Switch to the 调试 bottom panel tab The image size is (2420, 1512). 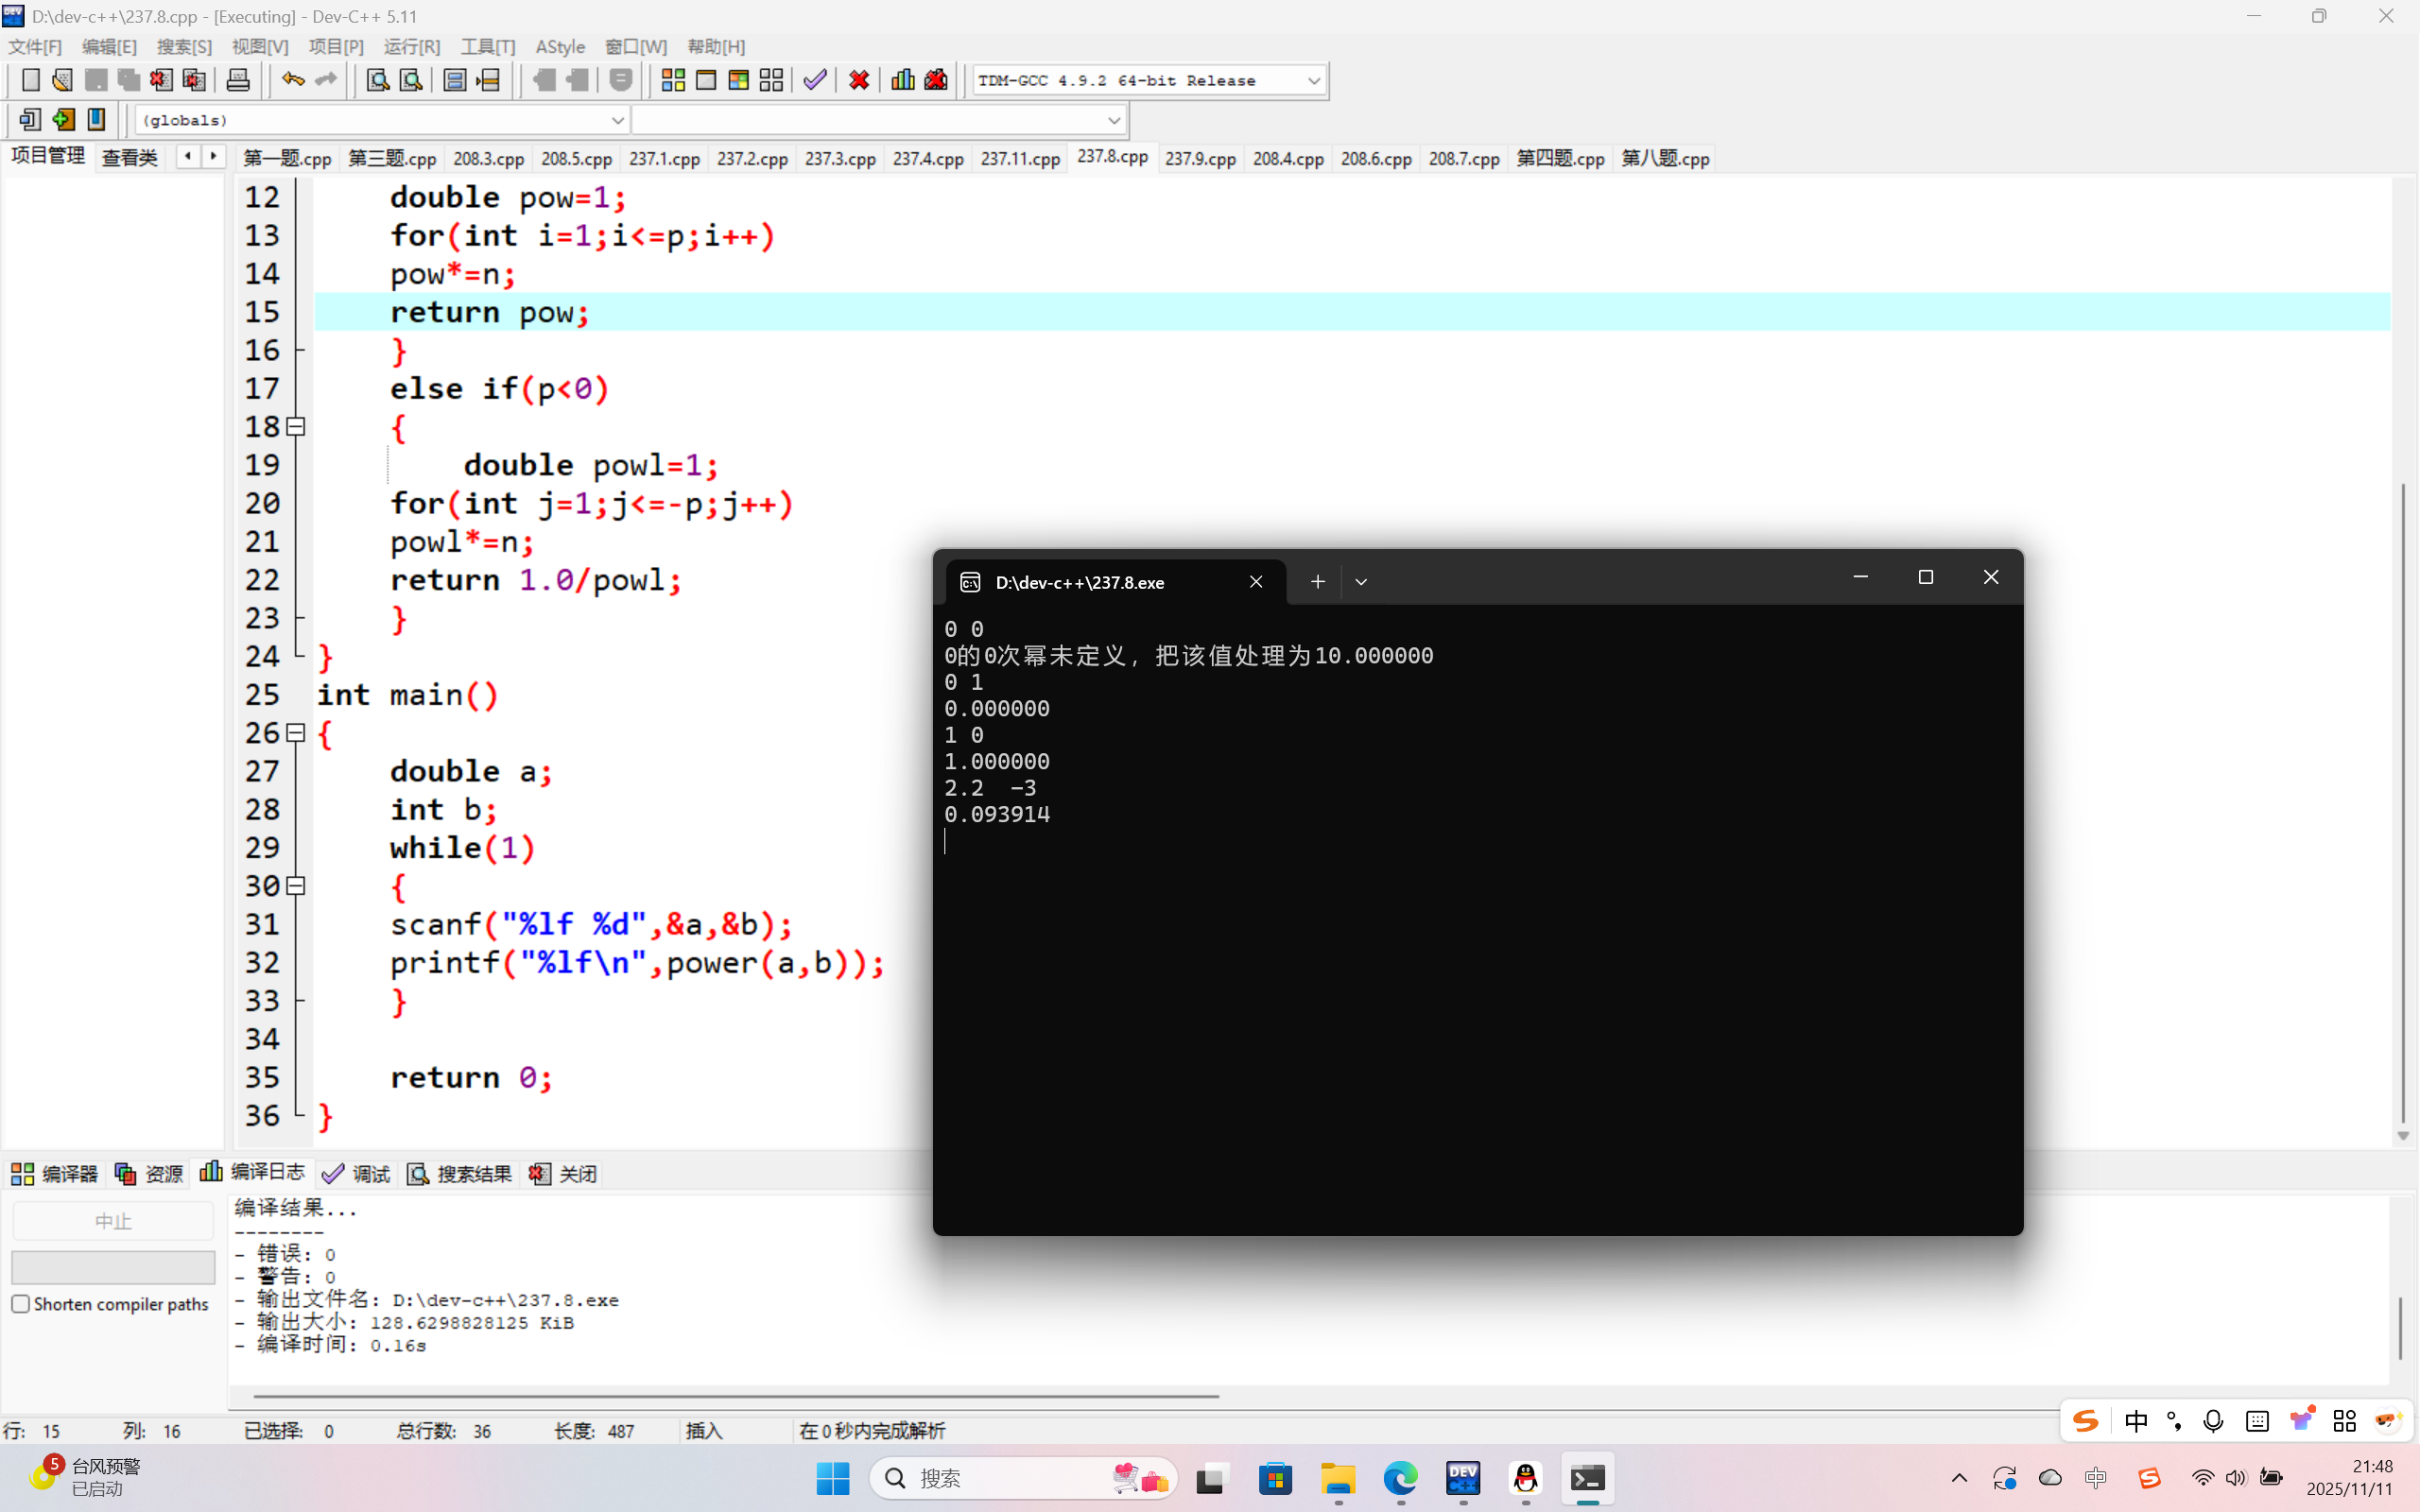coord(357,1174)
